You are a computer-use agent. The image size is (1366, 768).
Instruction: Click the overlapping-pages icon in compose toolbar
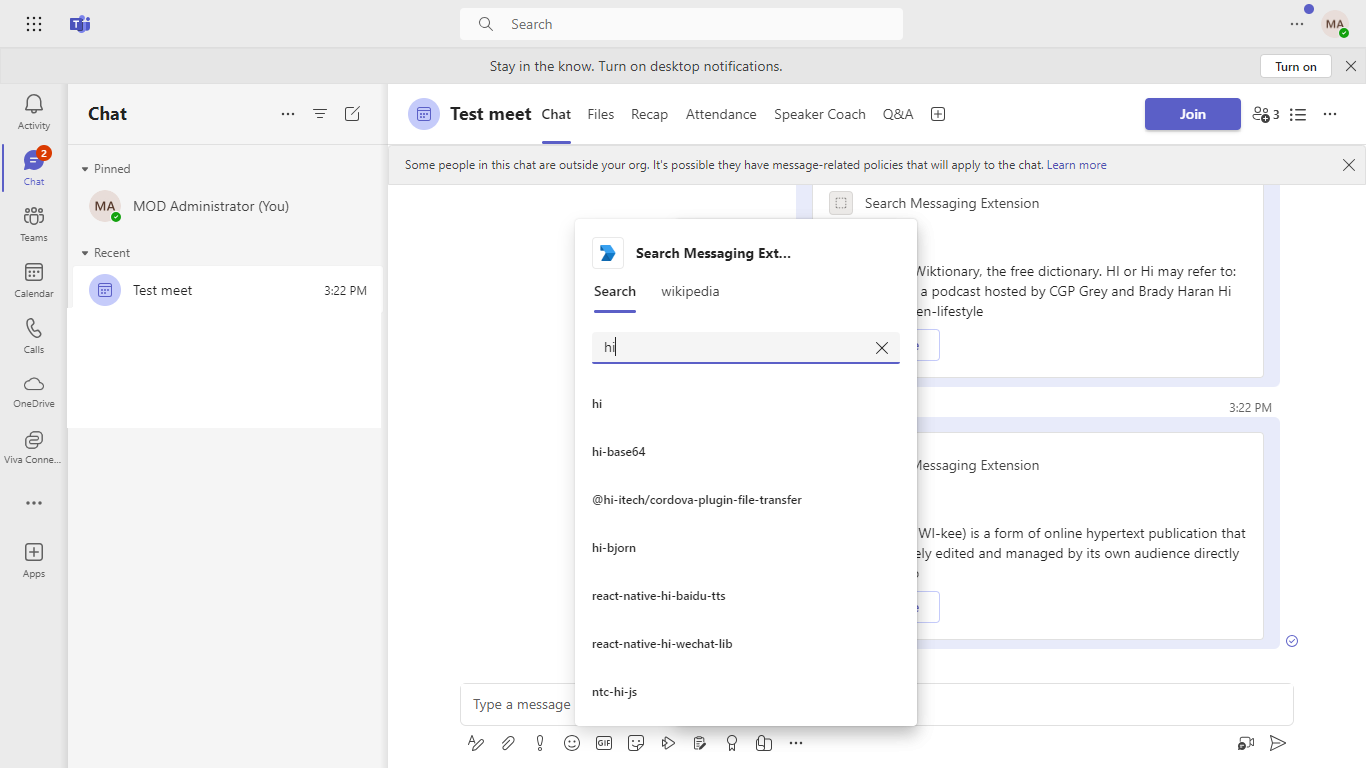click(x=764, y=743)
